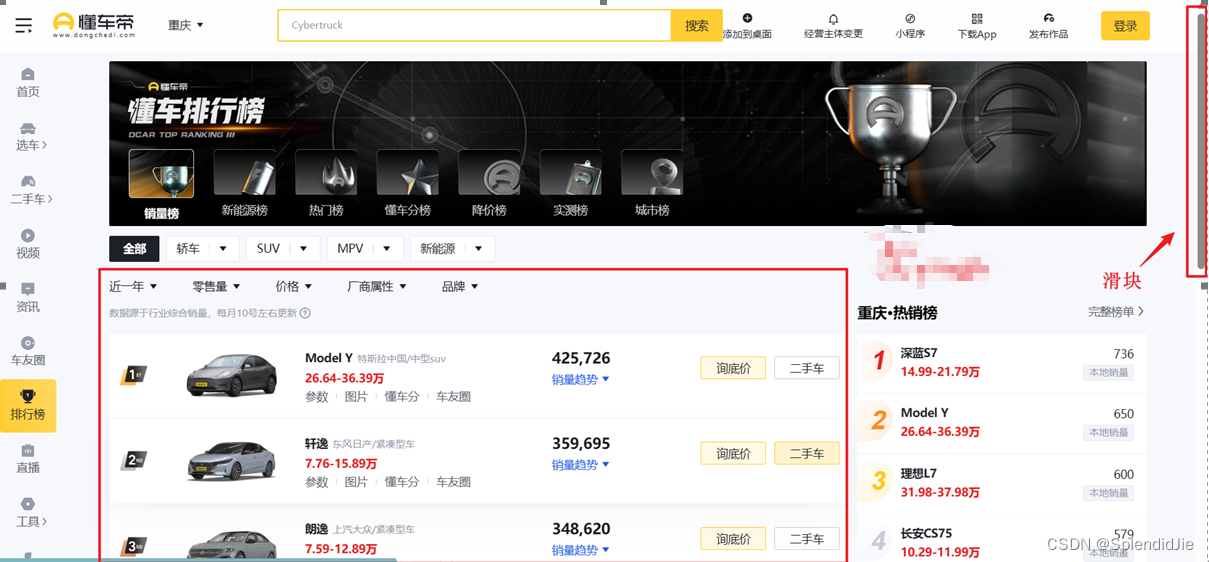Viewport: 1209px width, 562px height.
Task: Switch to the 城市榜 tab
Action: tap(652, 184)
